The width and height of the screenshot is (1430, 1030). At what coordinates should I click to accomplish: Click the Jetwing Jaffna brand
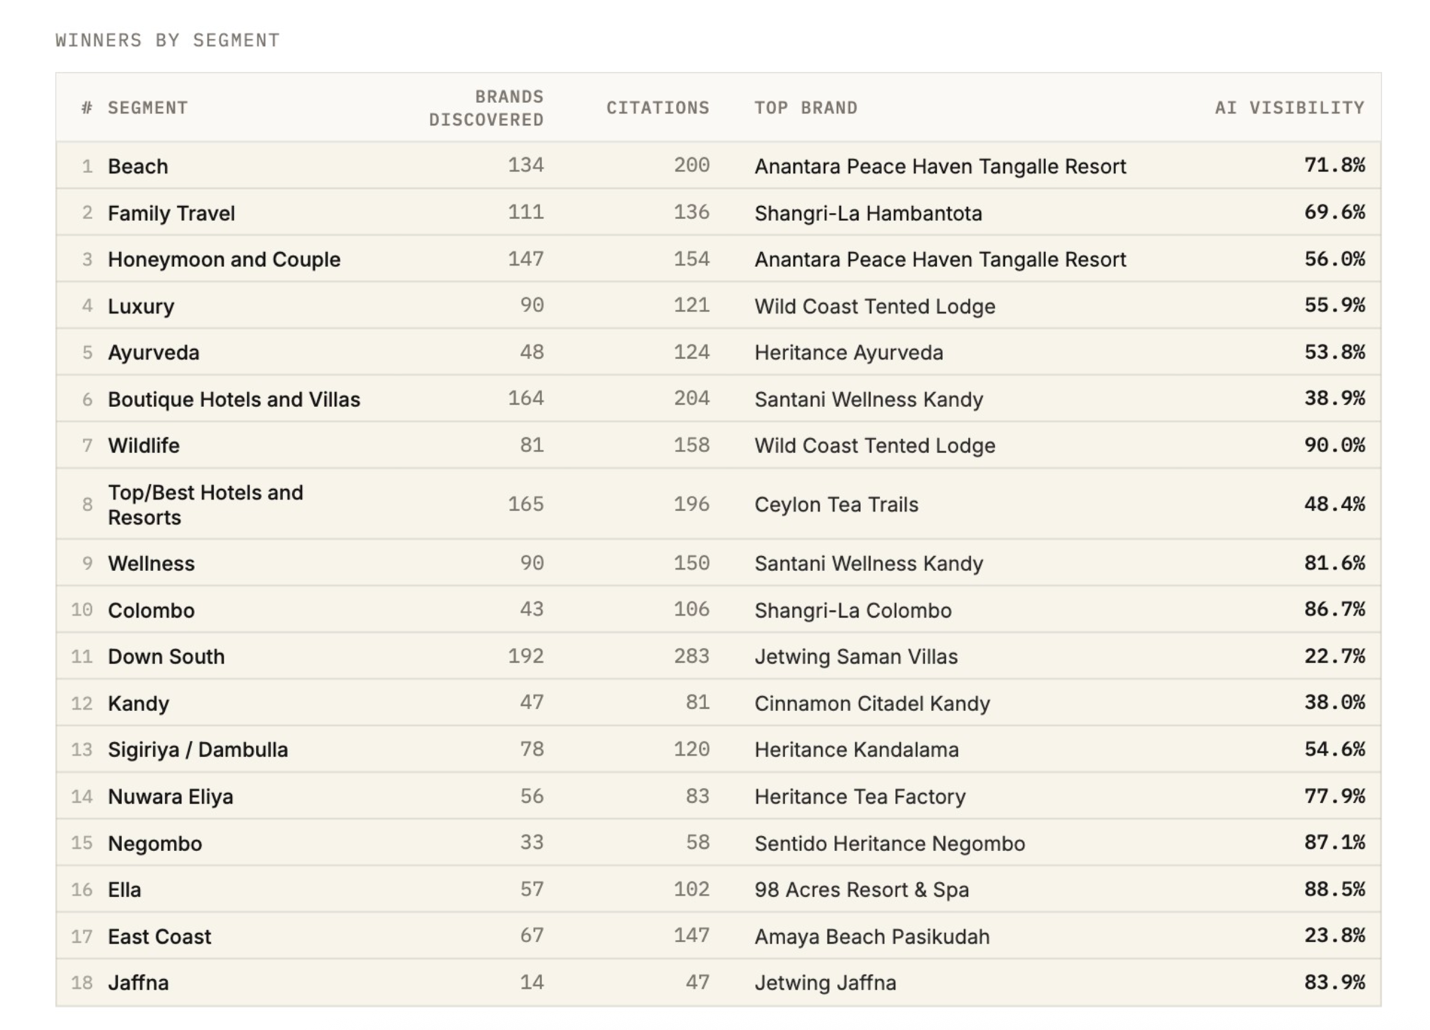[x=825, y=982]
